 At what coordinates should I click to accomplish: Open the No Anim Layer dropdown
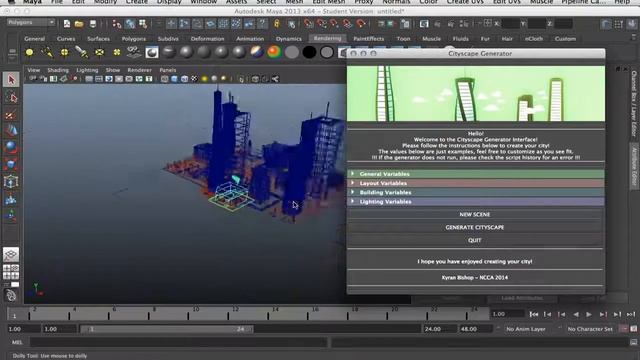[x=526, y=329]
